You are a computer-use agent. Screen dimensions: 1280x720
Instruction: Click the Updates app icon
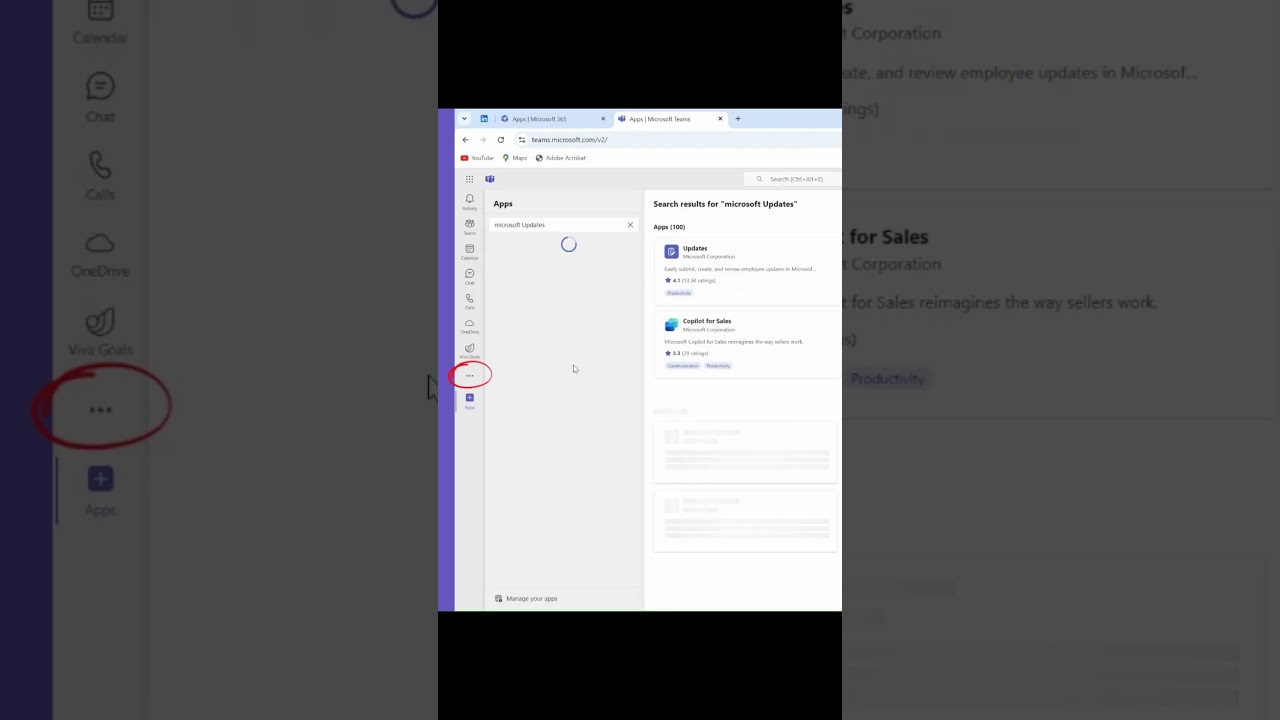tap(671, 251)
